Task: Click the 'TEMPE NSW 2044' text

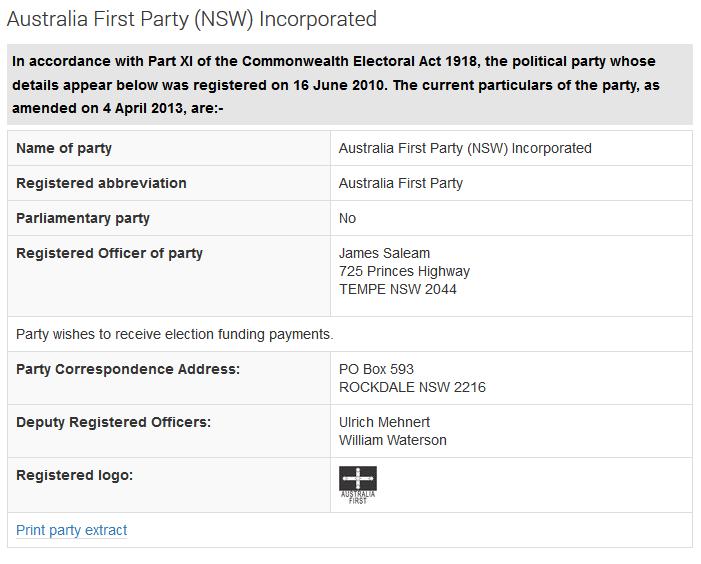Action: point(398,289)
